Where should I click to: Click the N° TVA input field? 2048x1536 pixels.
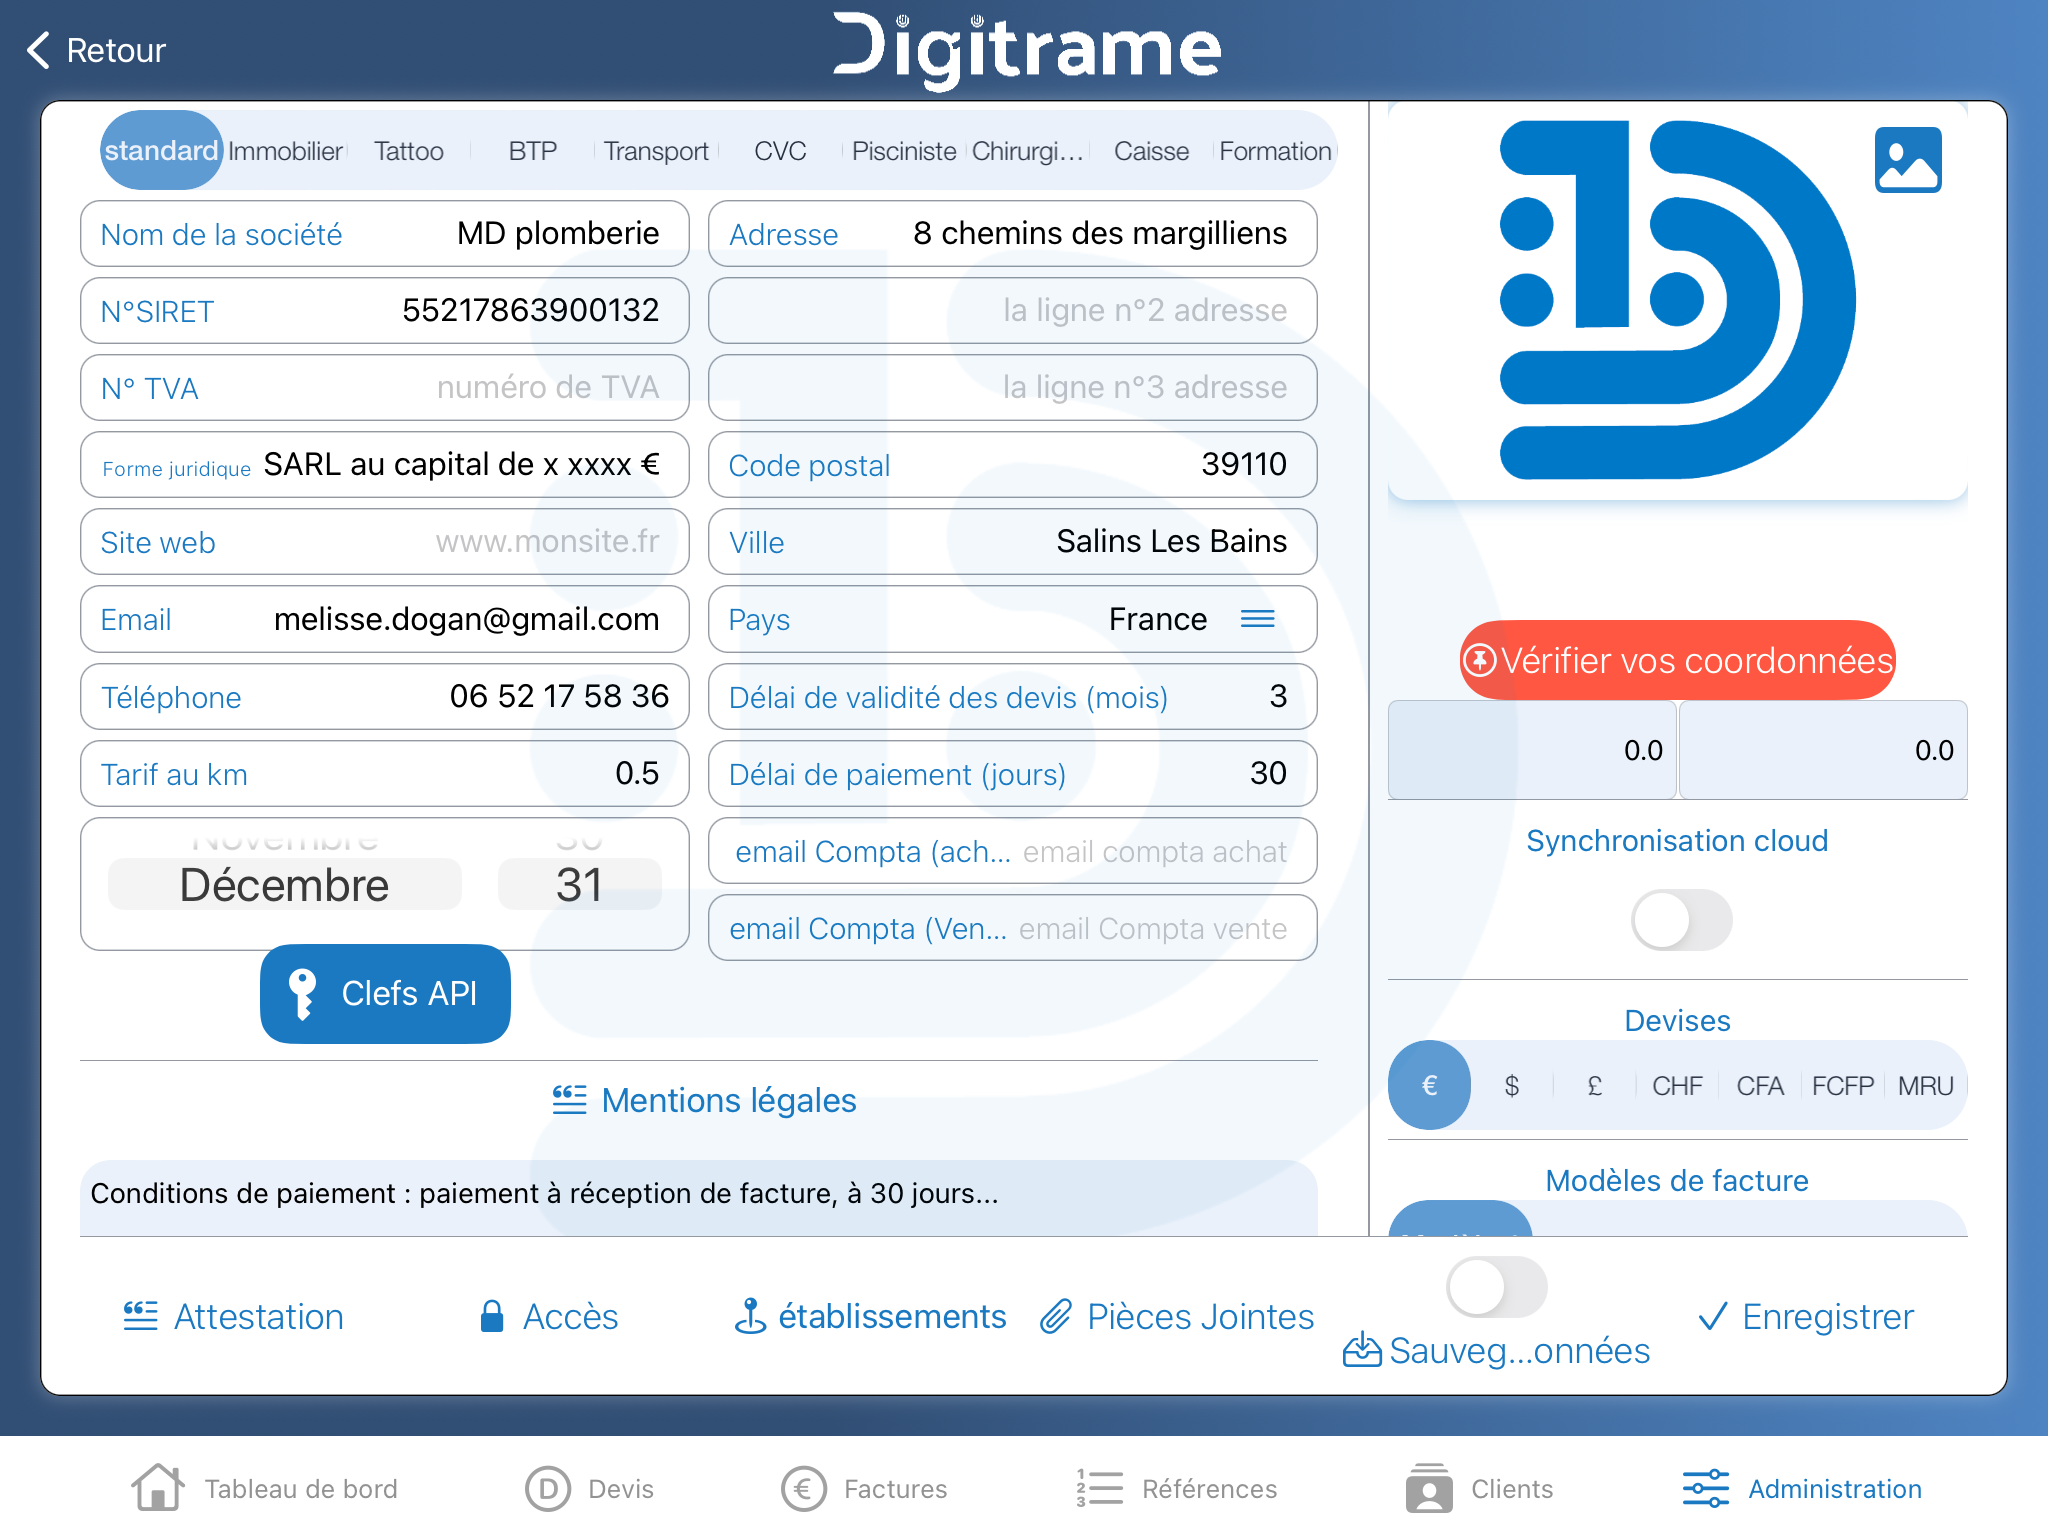(385, 388)
